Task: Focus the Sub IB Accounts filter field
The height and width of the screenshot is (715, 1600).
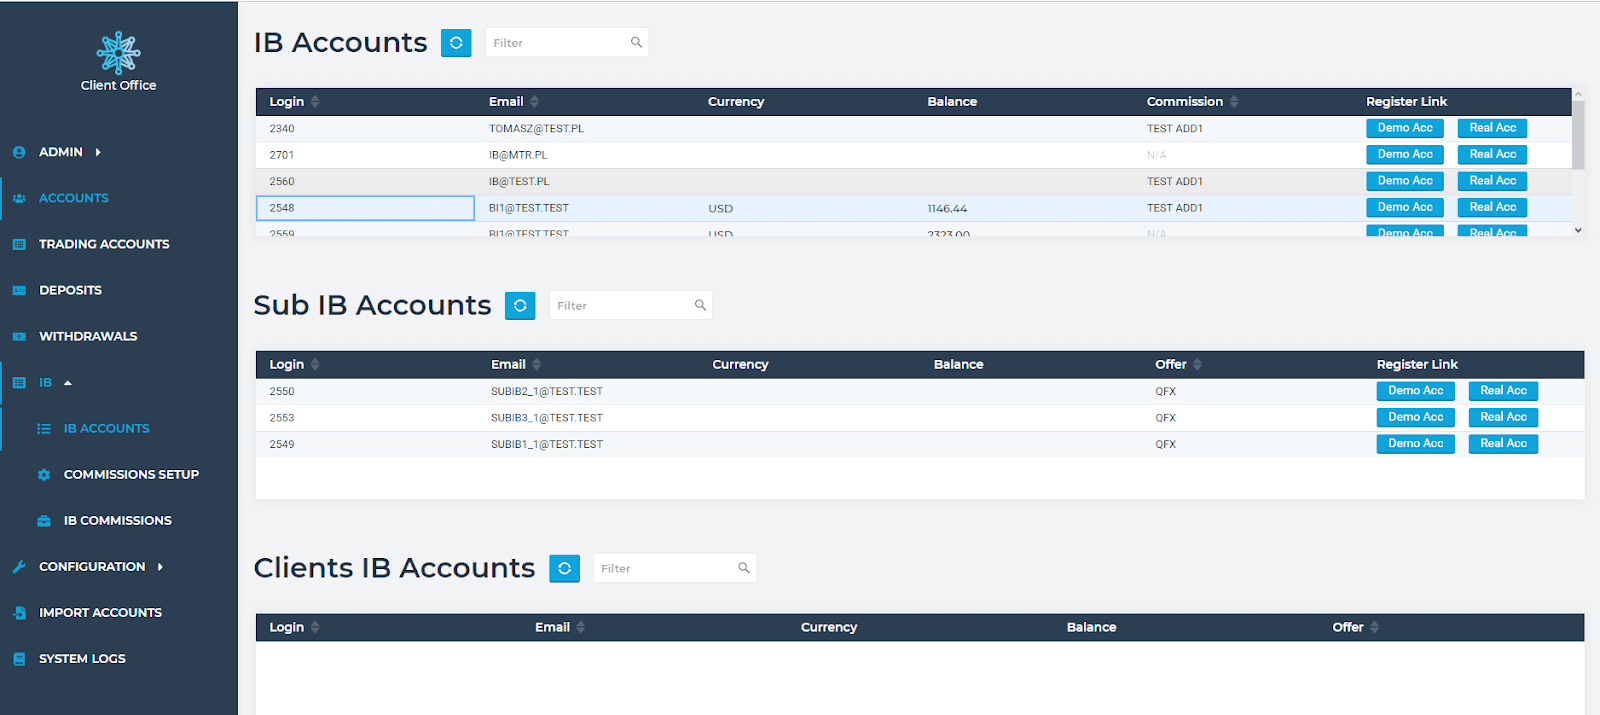Action: [620, 306]
